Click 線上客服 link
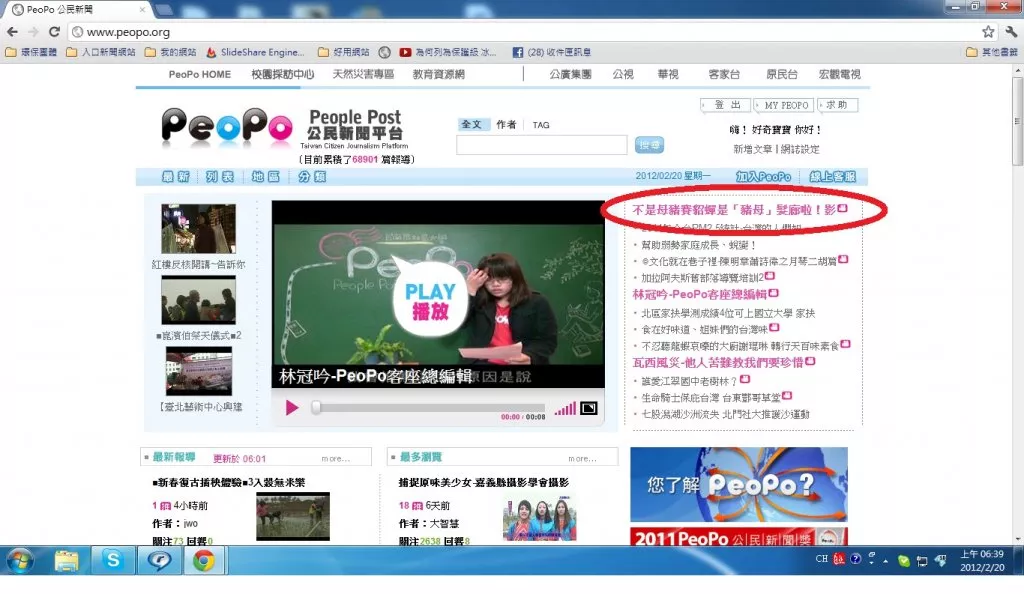 click(x=832, y=177)
